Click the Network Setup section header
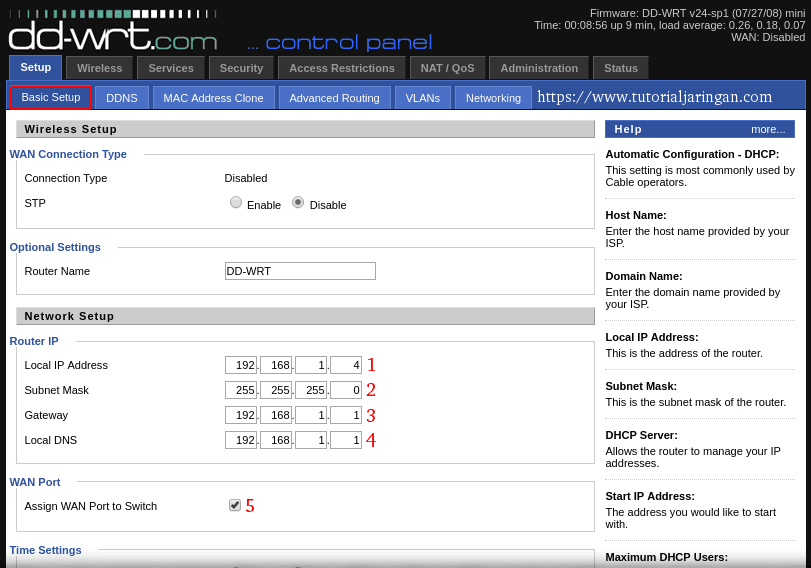 (305, 316)
